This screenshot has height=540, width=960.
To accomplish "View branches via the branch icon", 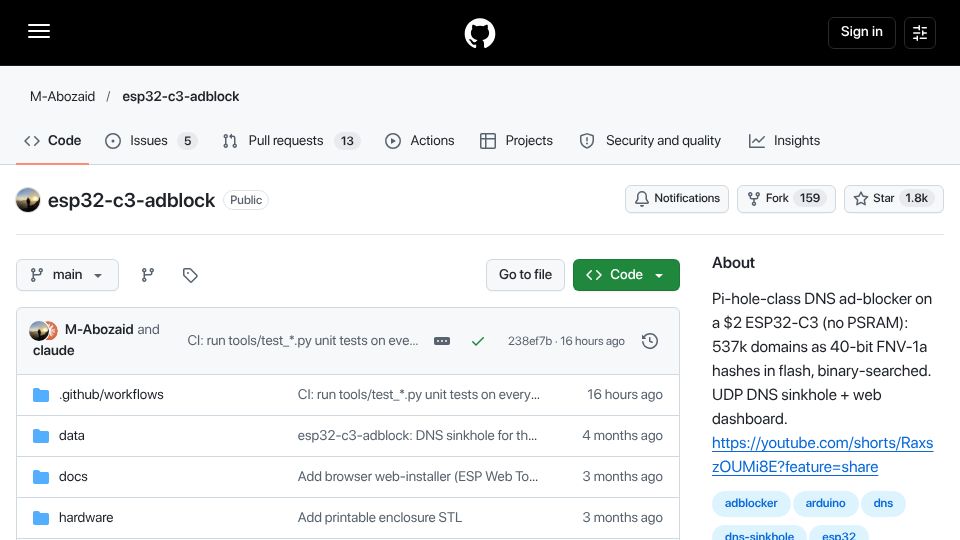I will 148,275.
